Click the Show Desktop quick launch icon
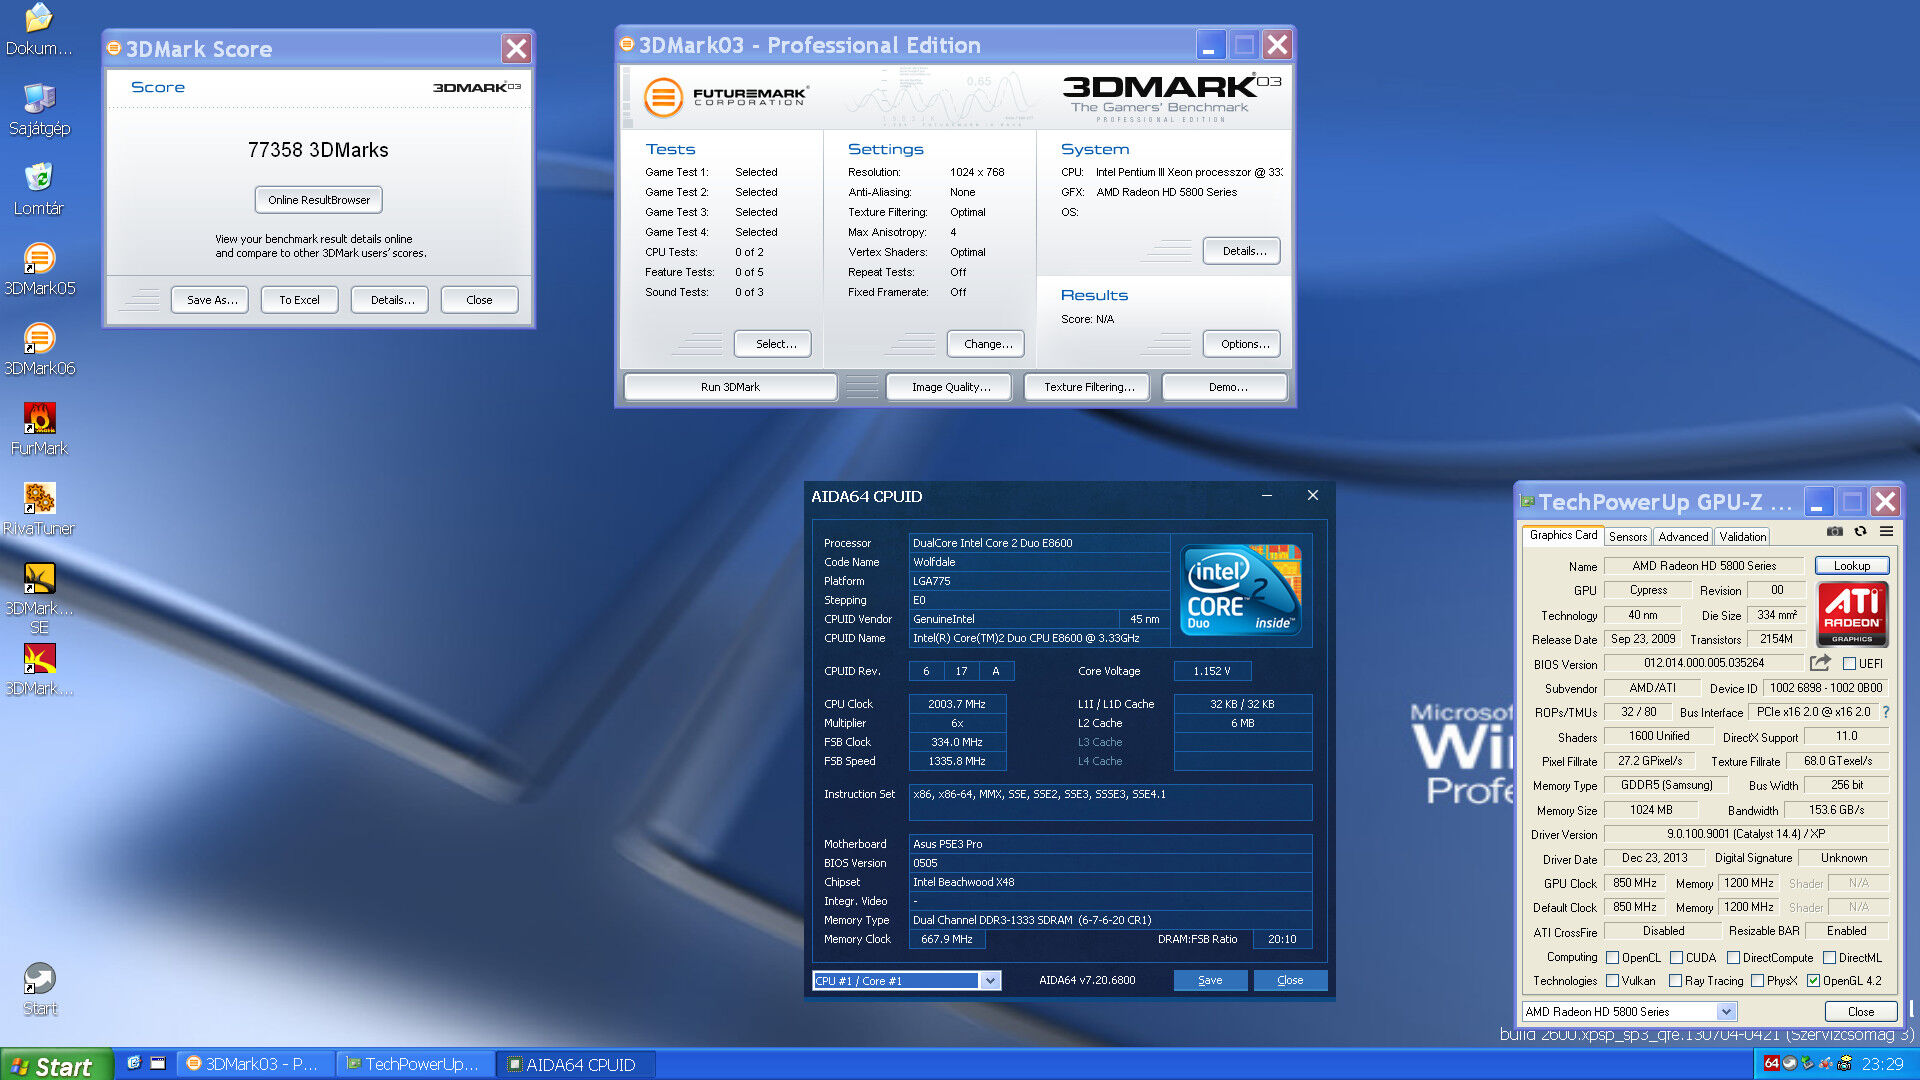Viewport: 1920px width, 1080px height. tap(158, 1064)
